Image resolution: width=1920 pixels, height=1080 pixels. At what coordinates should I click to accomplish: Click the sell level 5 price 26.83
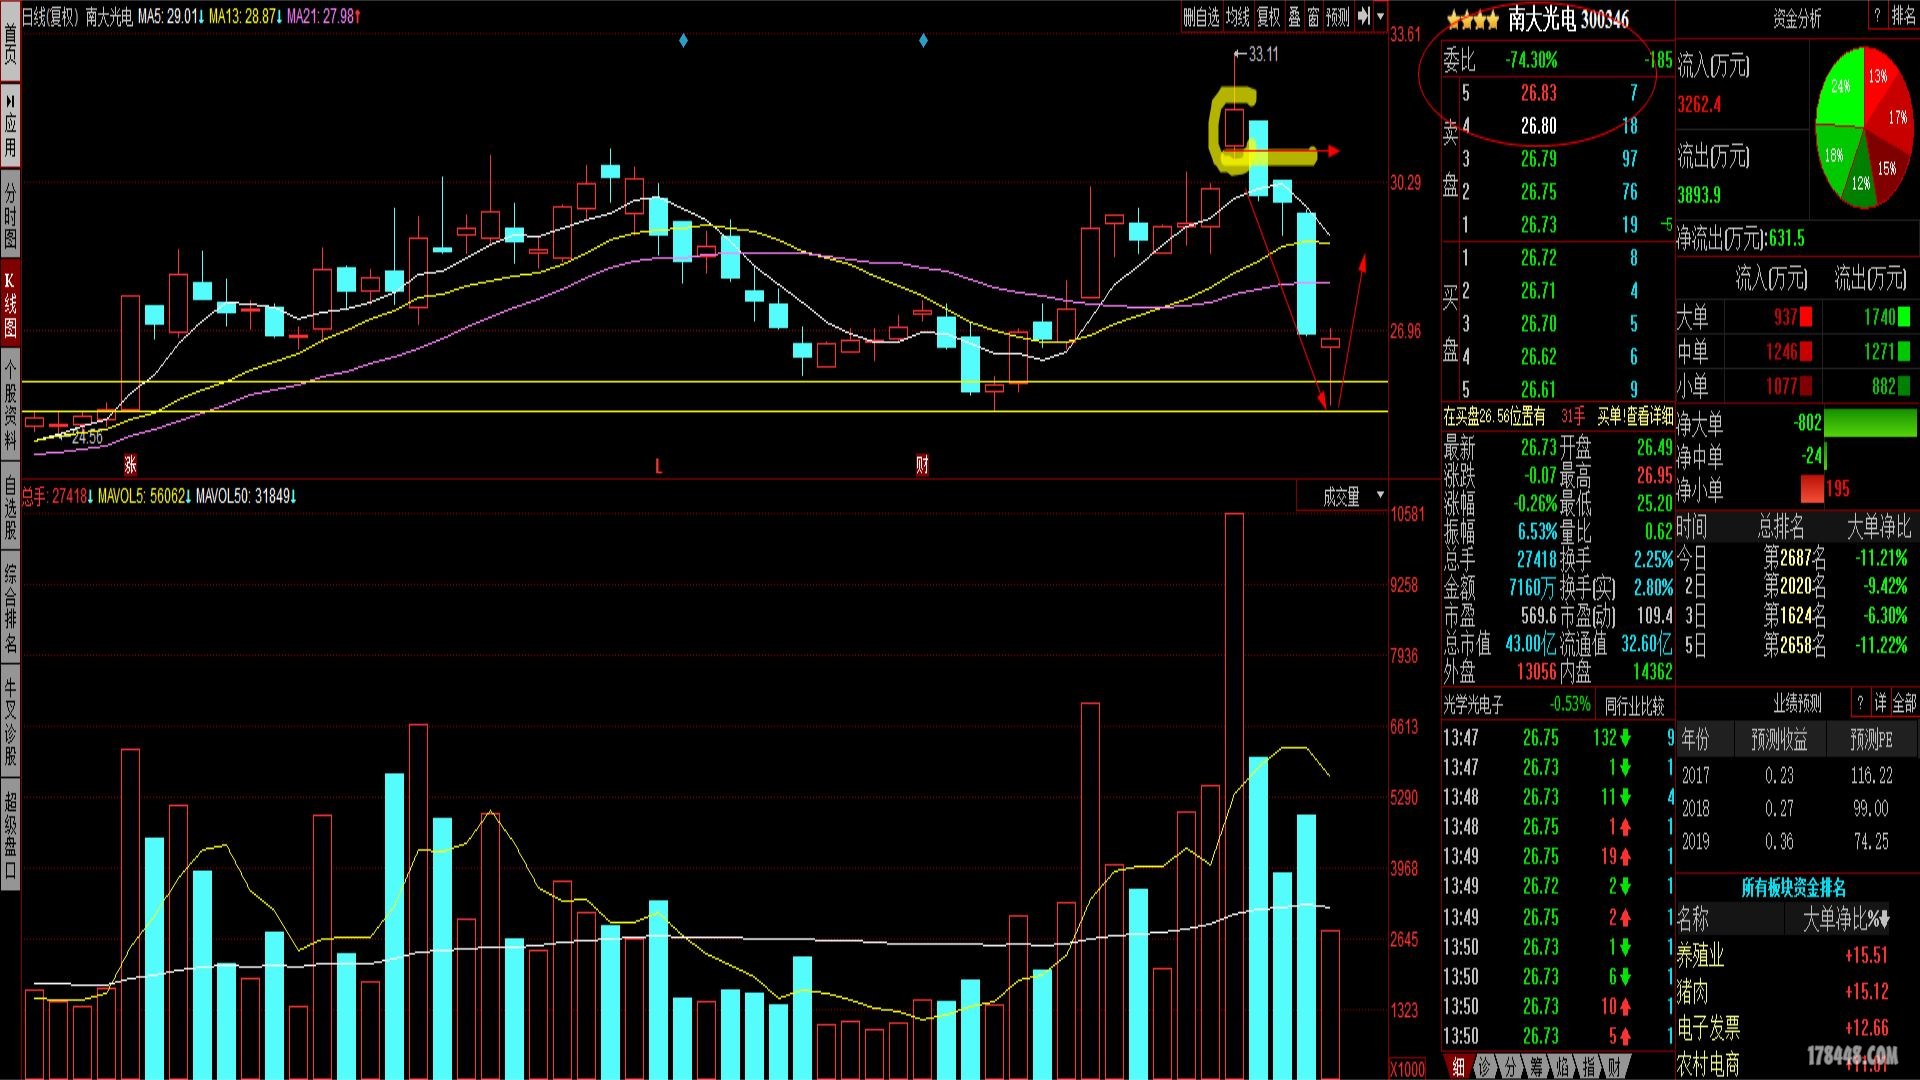click(1538, 93)
